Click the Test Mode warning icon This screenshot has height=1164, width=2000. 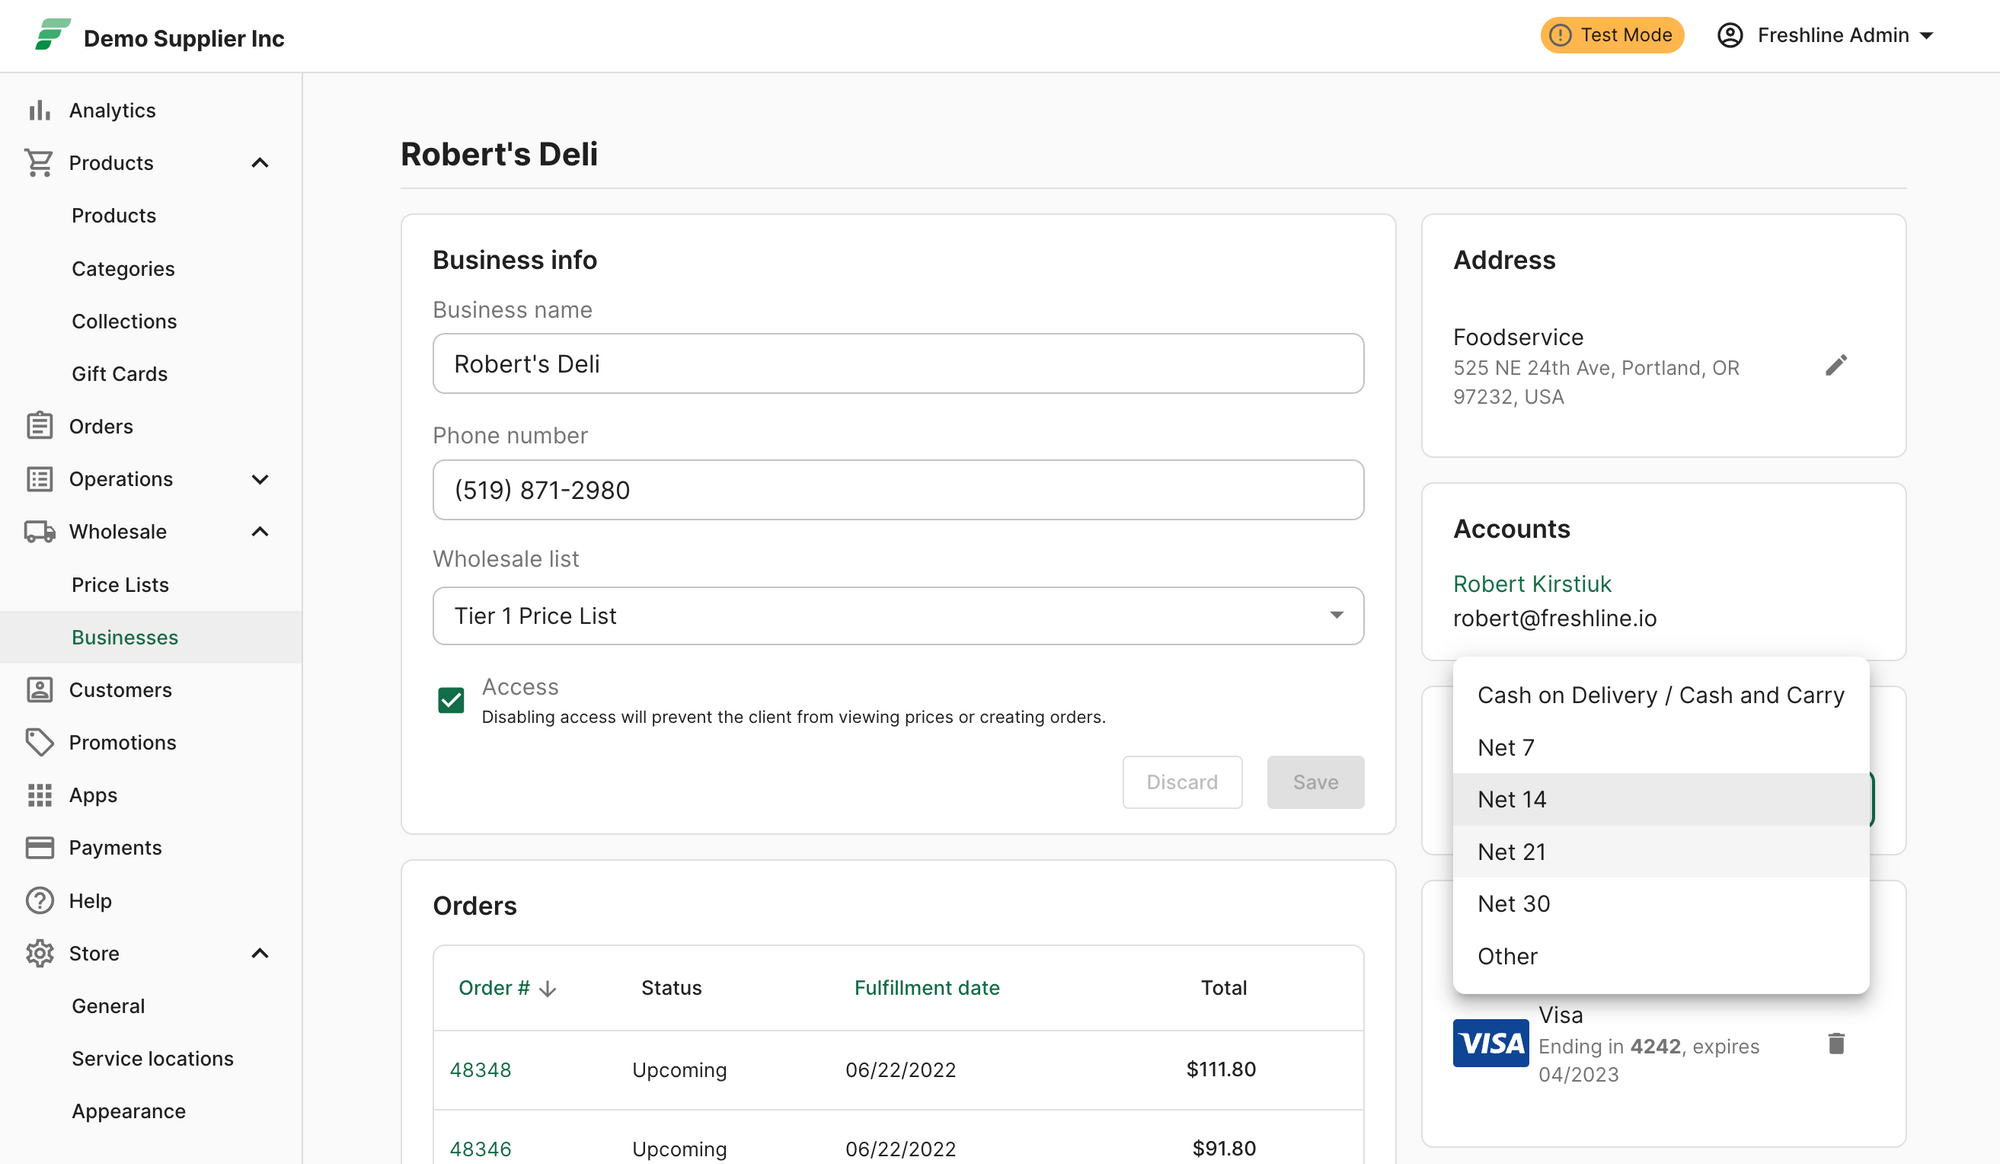[x=1560, y=35]
